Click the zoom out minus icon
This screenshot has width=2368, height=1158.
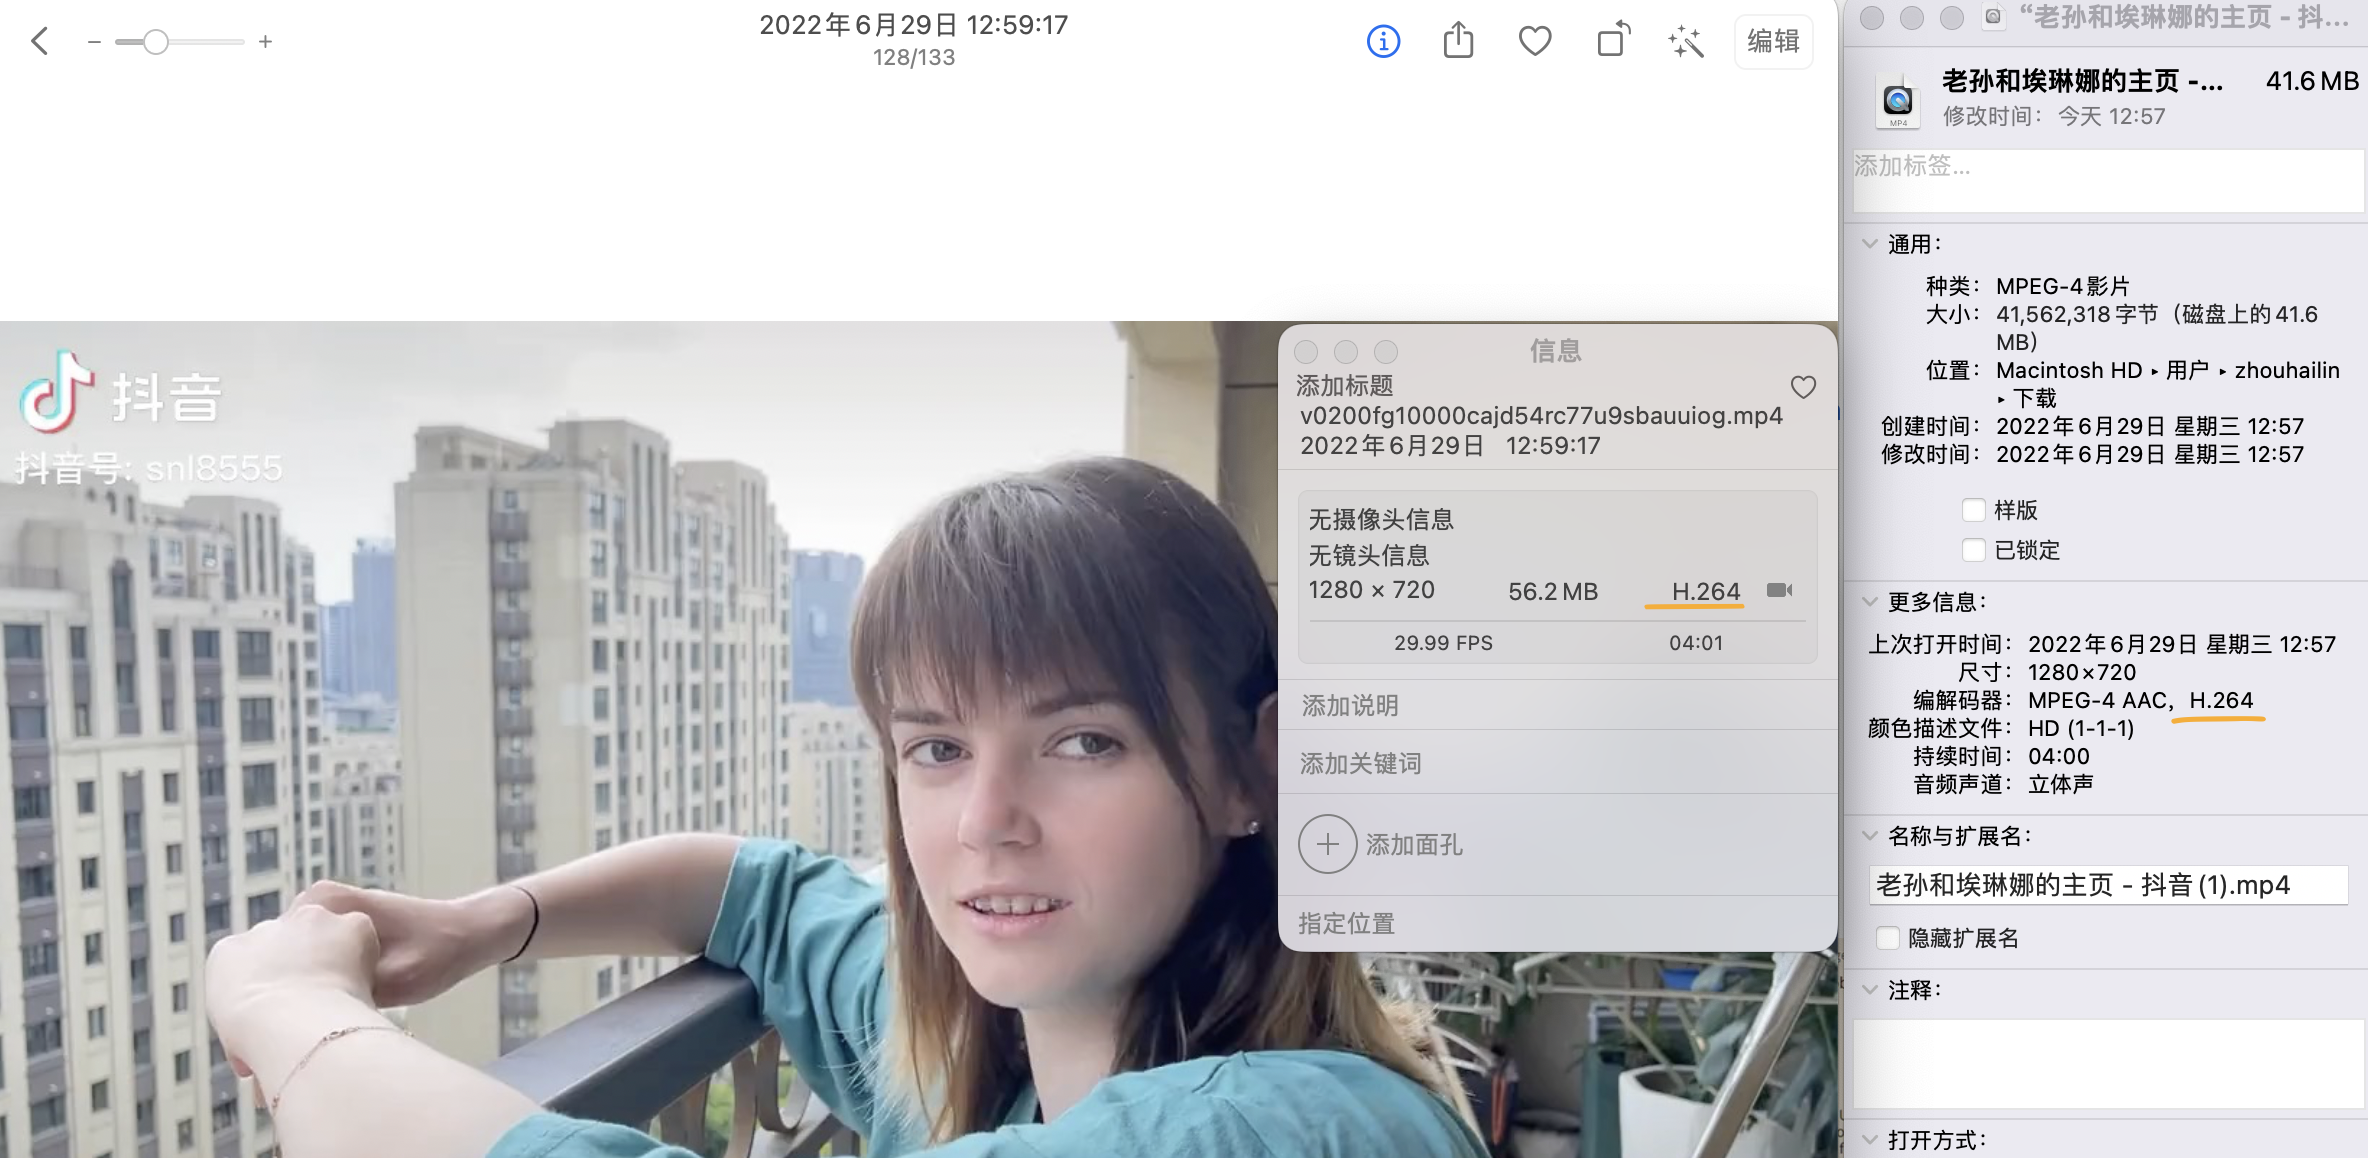point(94,42)
